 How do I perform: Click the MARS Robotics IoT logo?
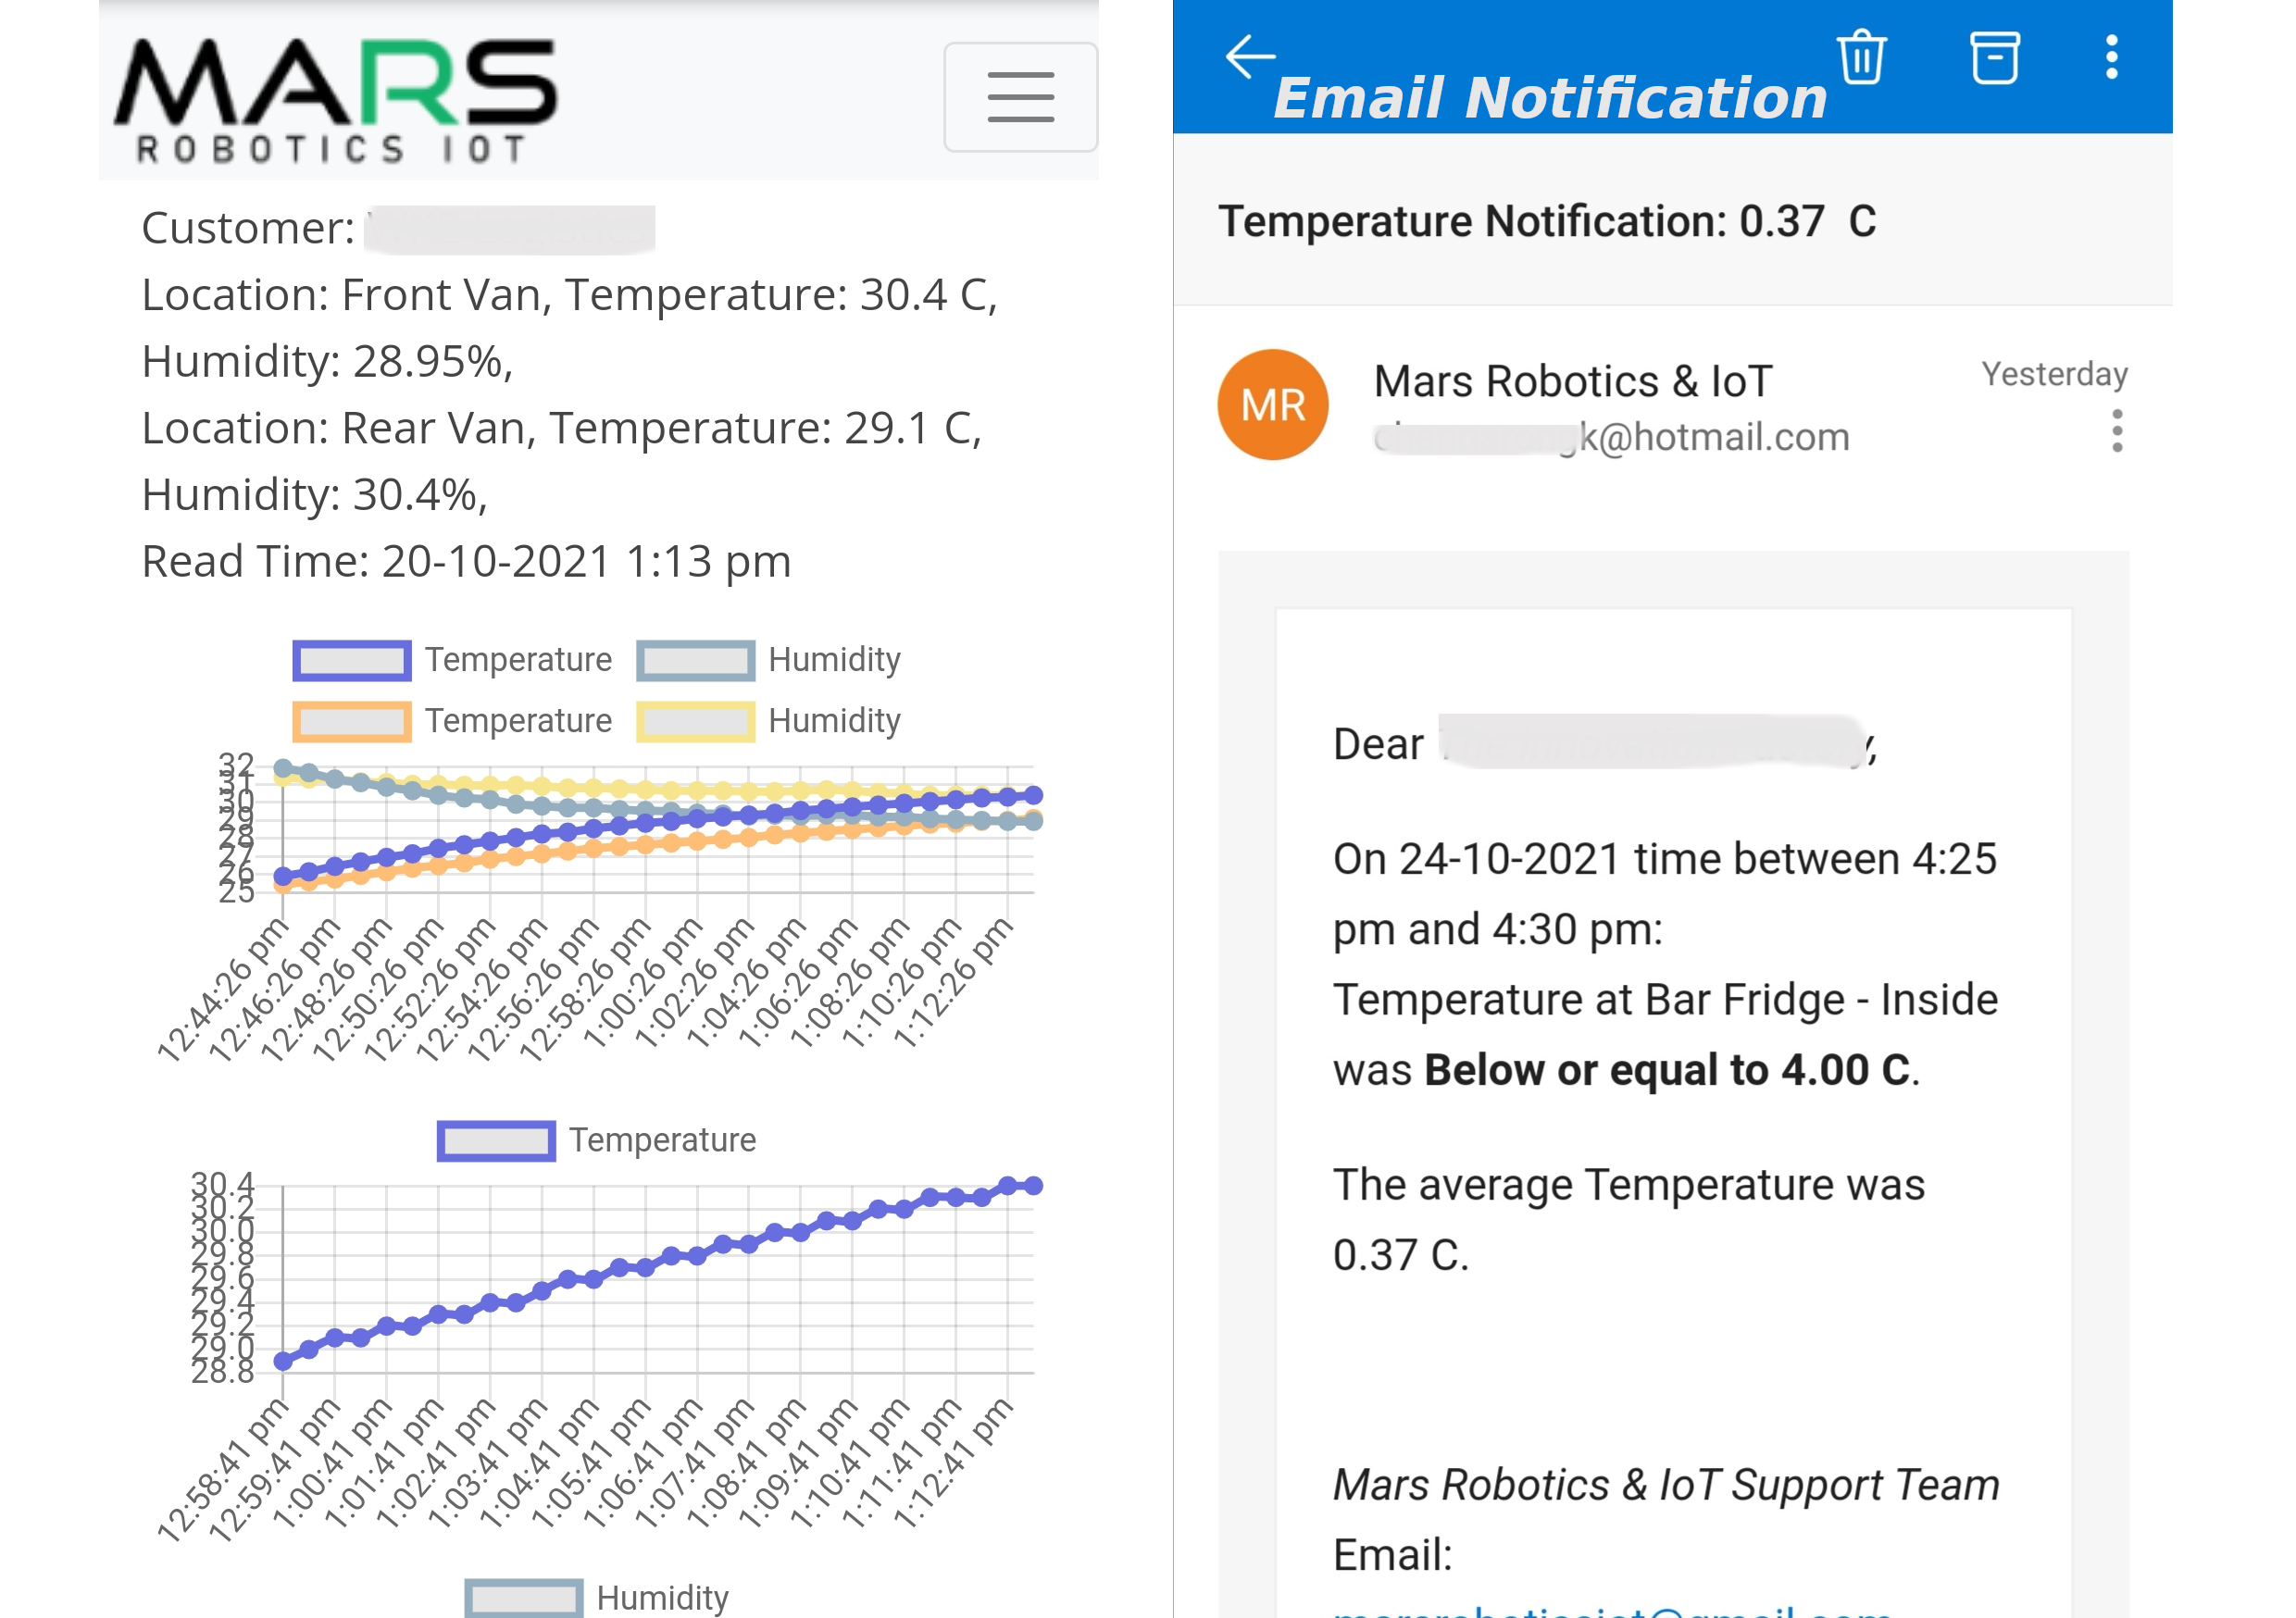pos(336,100)
